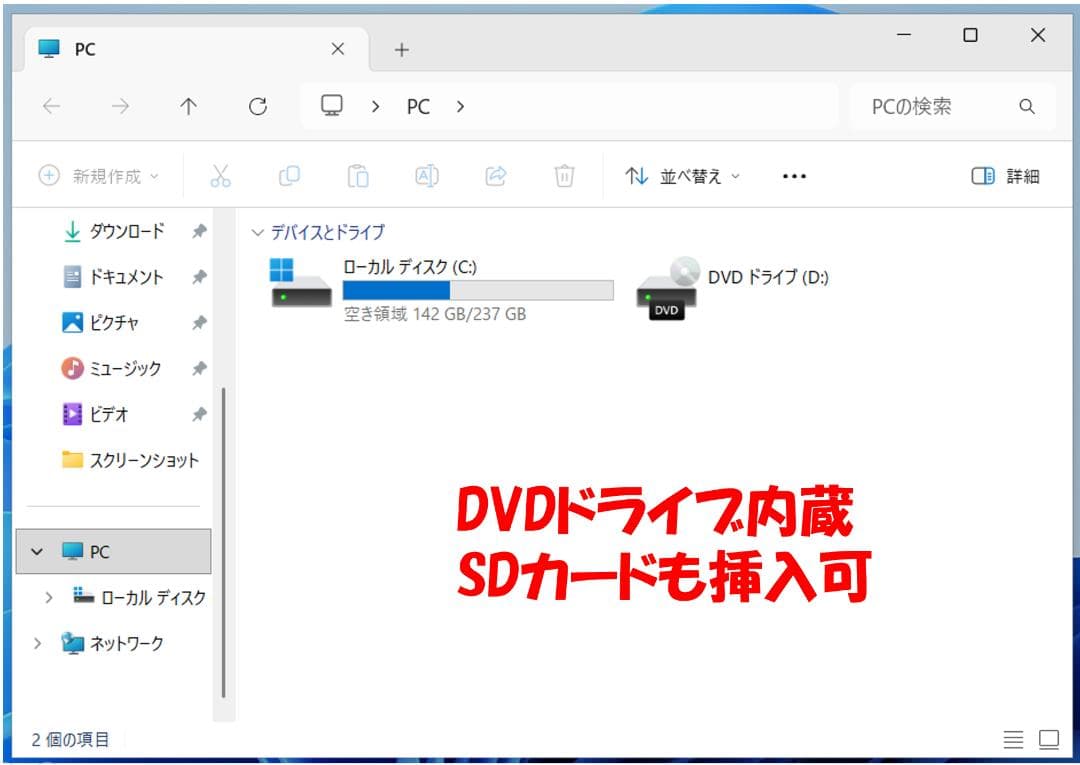Click the navigate up arrow button

188,106
